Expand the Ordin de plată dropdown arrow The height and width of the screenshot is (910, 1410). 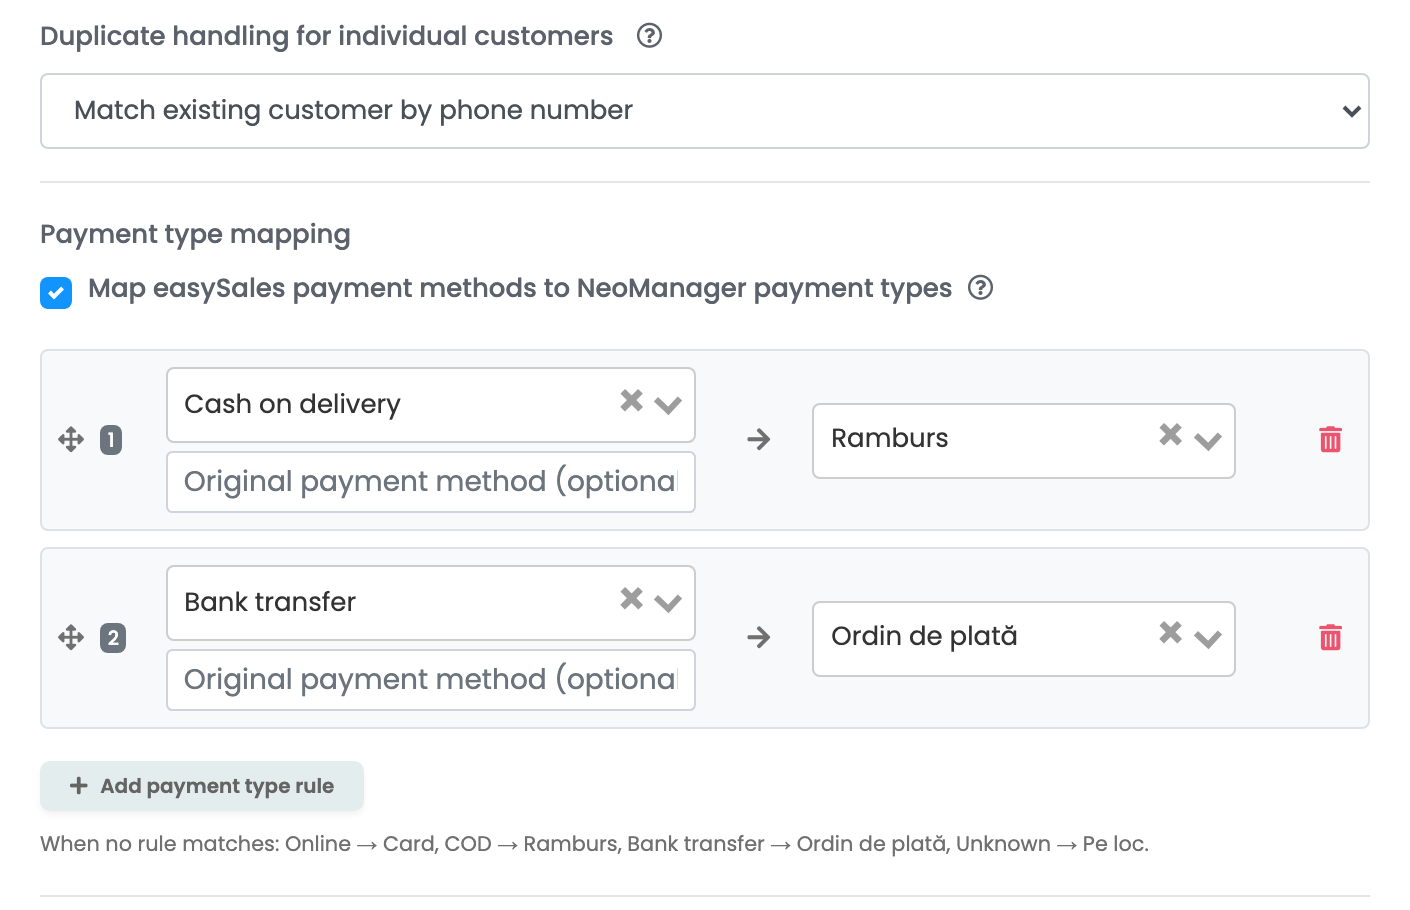1208,639
